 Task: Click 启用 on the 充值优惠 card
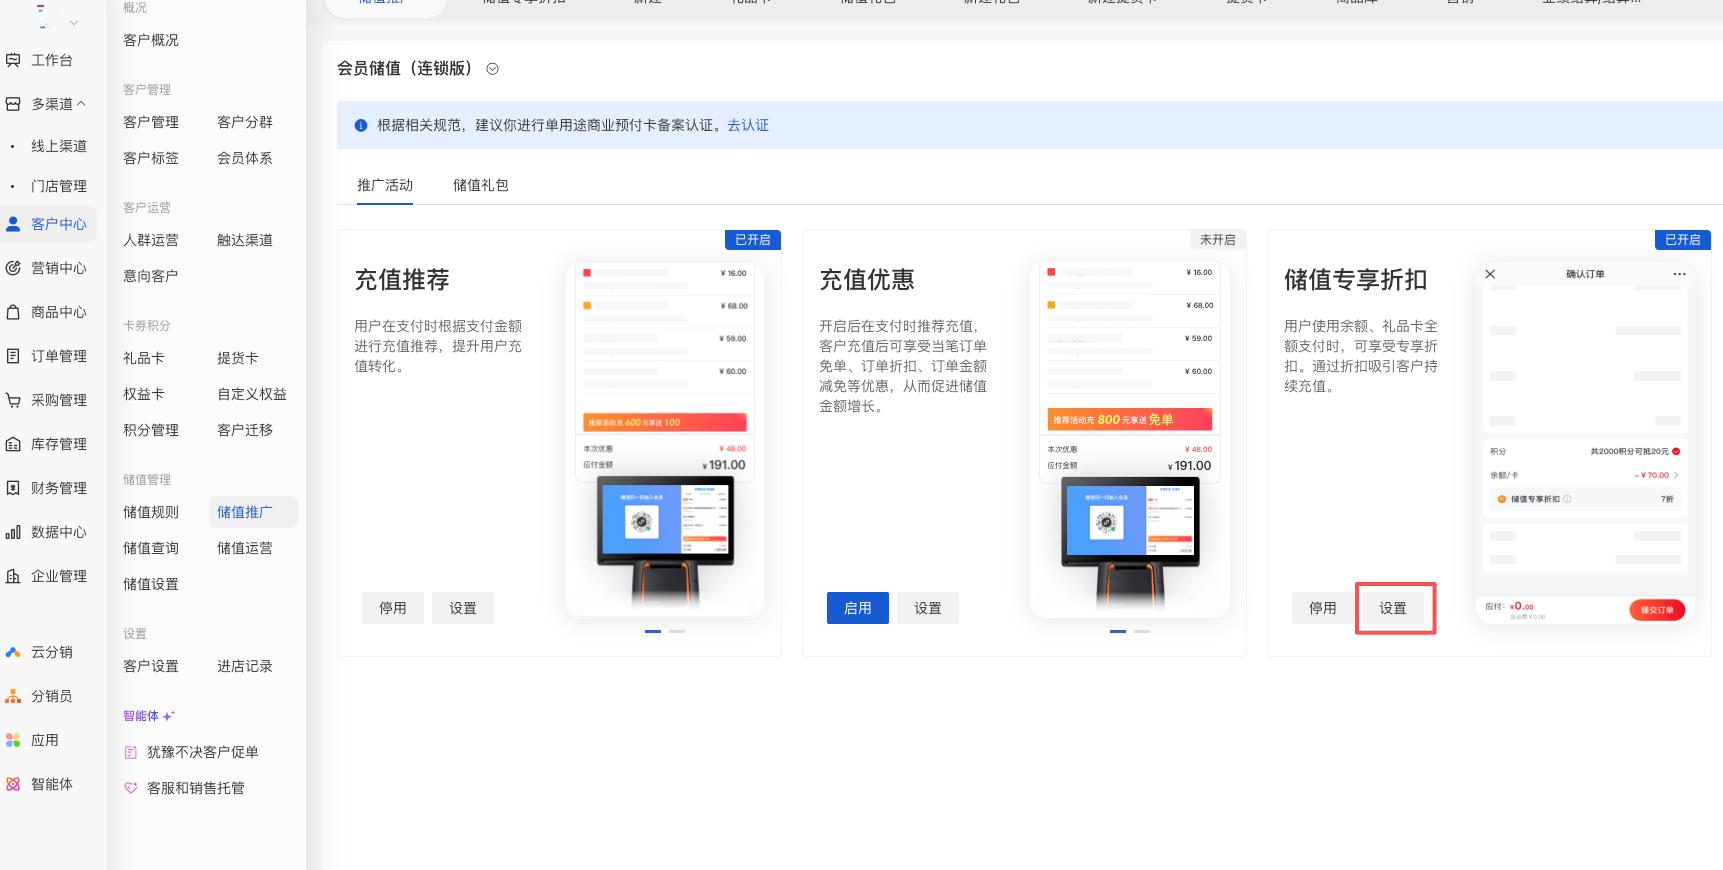[x=858, y=608]
